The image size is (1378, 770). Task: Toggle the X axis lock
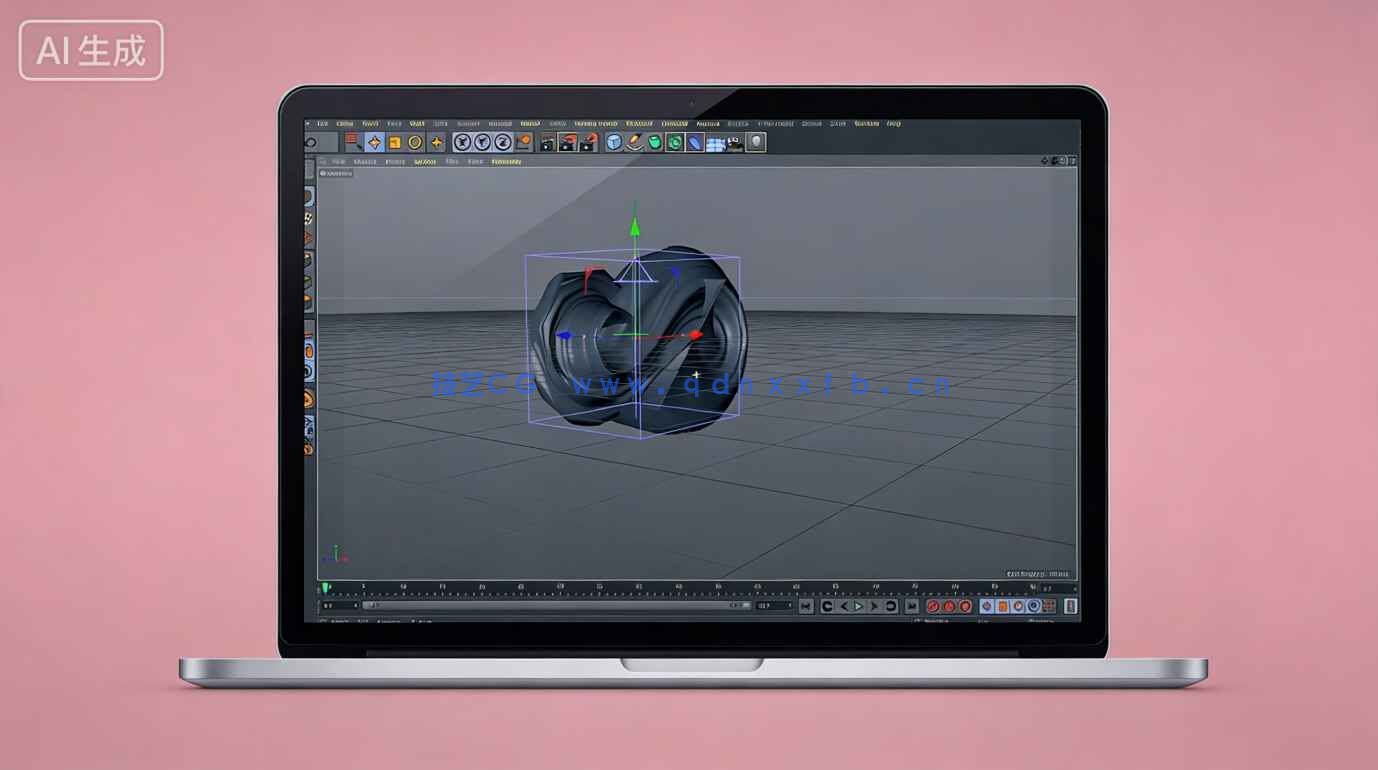click(x=462, y=142)
